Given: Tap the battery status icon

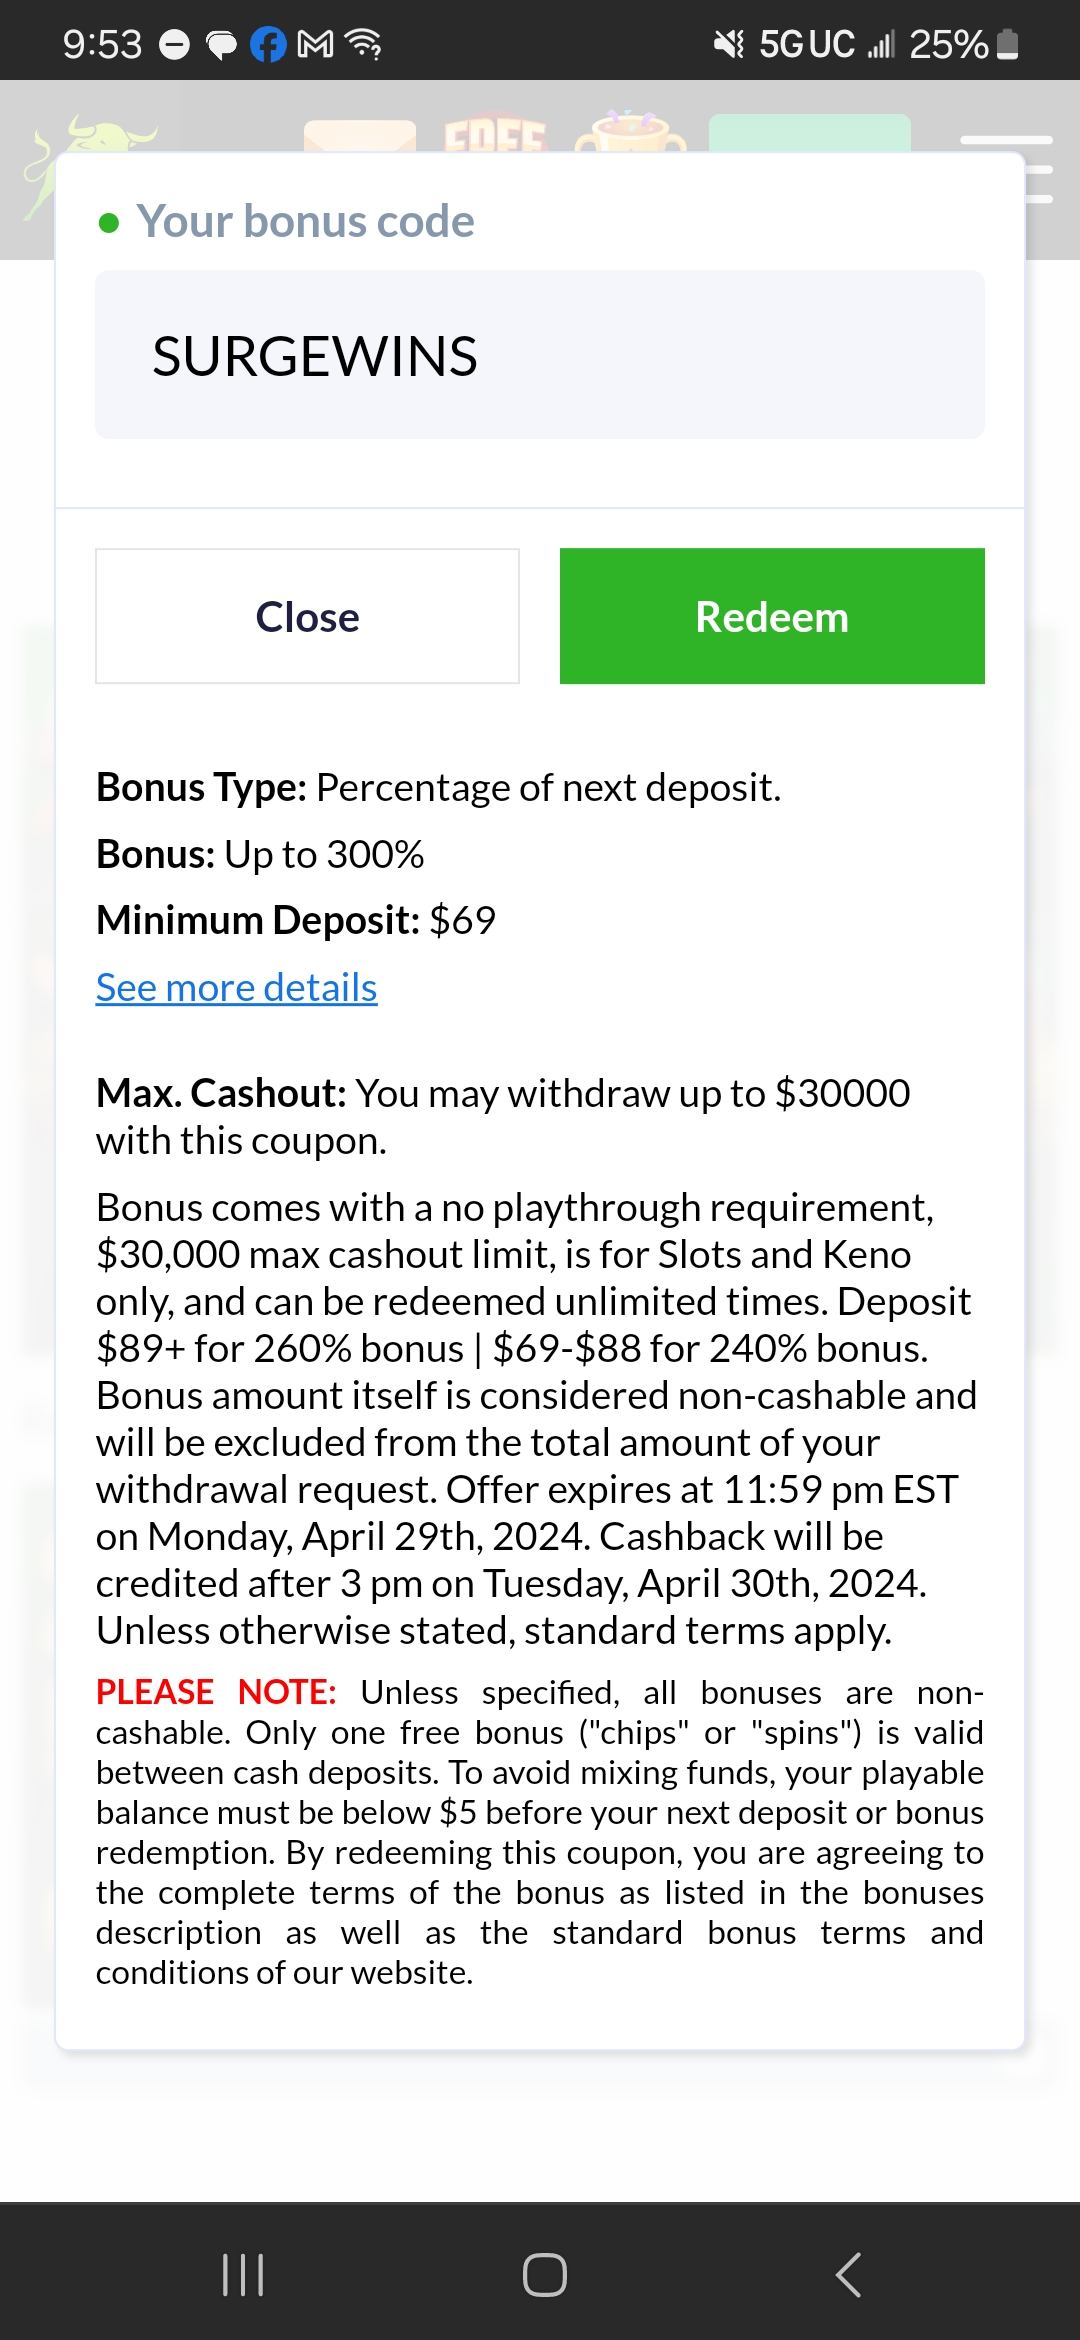Looking at the screenshot, I should pyautogui.click(x=1008, y=45).
